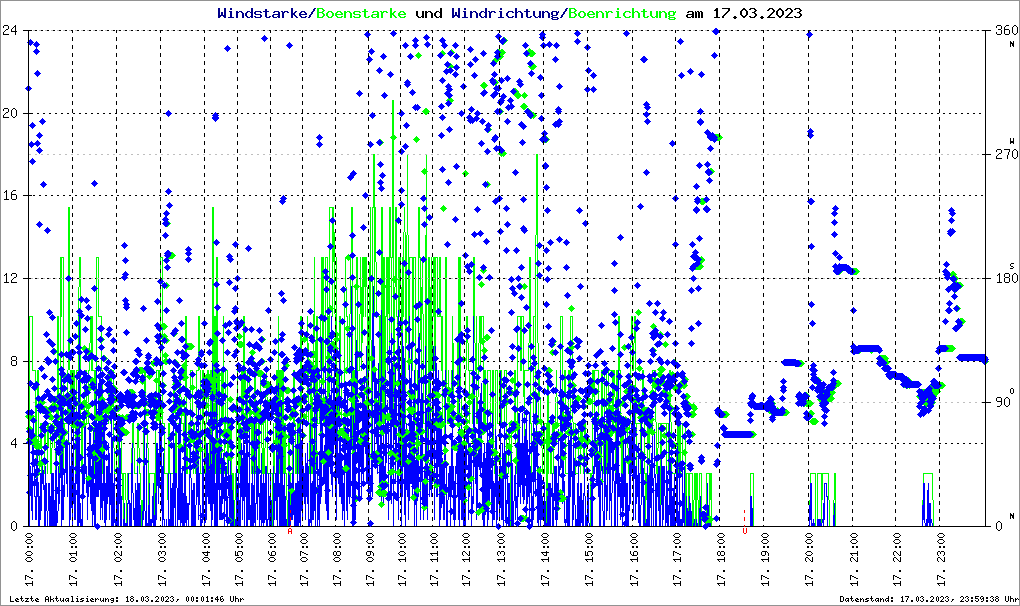1020x606 pixels.
Task: Click the '17. 04:00' time label
Action: click(206, 559)
